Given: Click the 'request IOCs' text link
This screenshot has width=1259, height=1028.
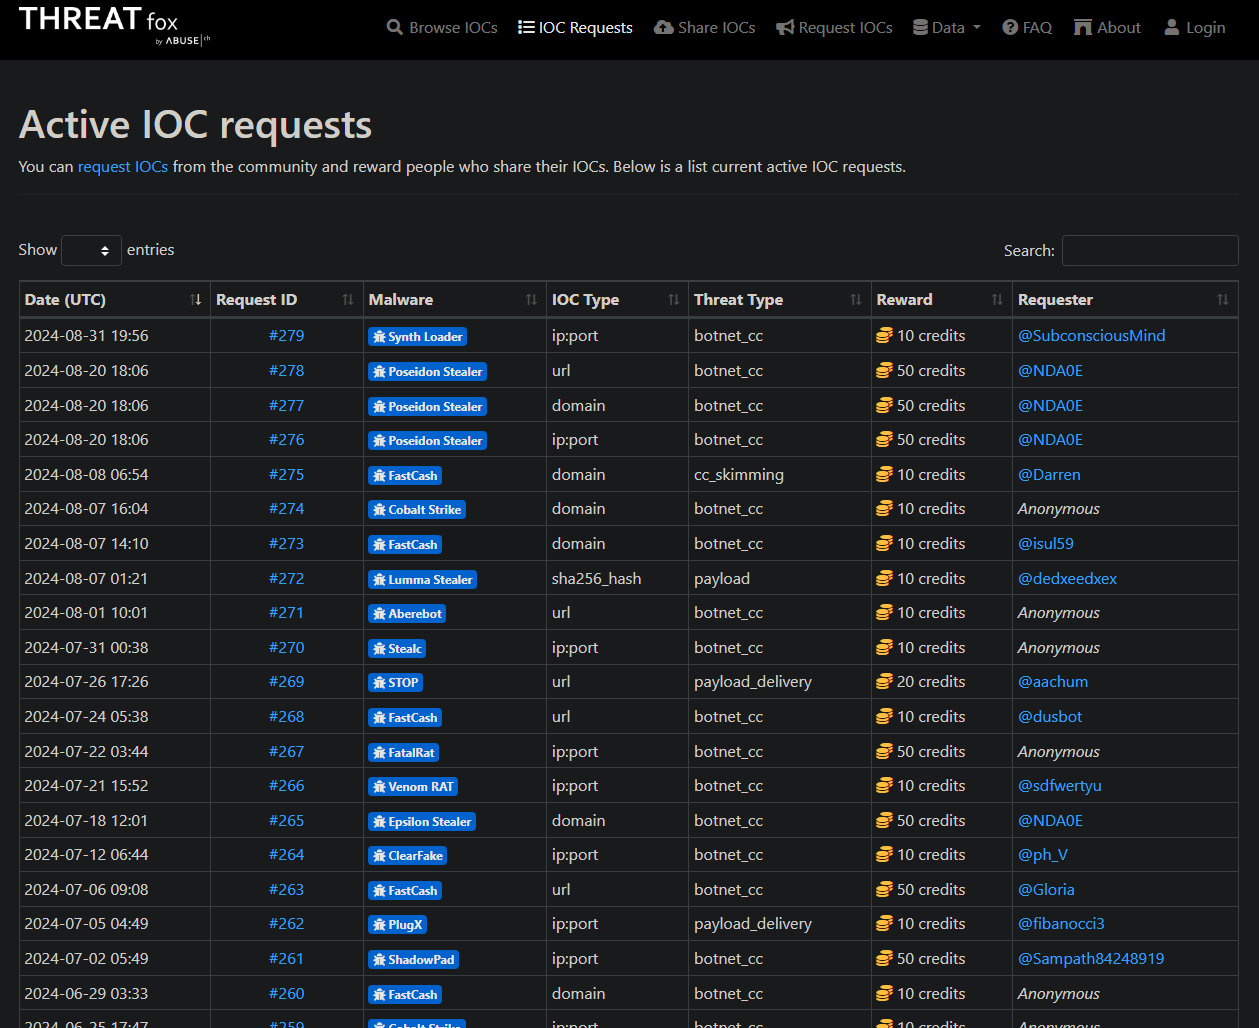Looking at the screenshot, I should tap(123, 167).
